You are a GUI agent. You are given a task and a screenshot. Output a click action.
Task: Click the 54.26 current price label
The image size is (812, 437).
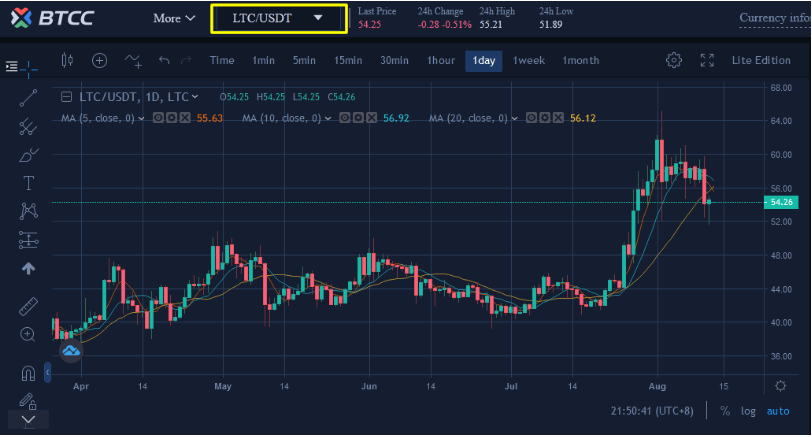tap(781, 202)
